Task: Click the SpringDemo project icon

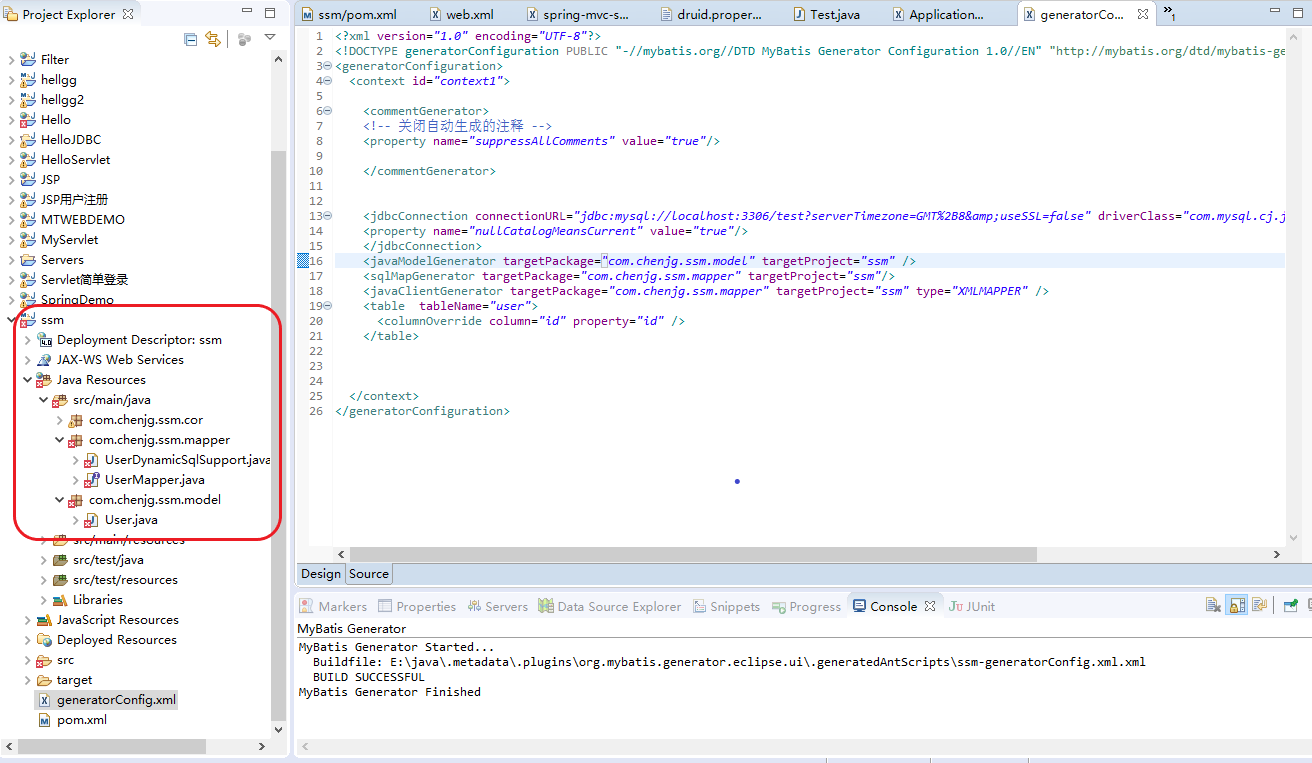Action: pos(28,299)
